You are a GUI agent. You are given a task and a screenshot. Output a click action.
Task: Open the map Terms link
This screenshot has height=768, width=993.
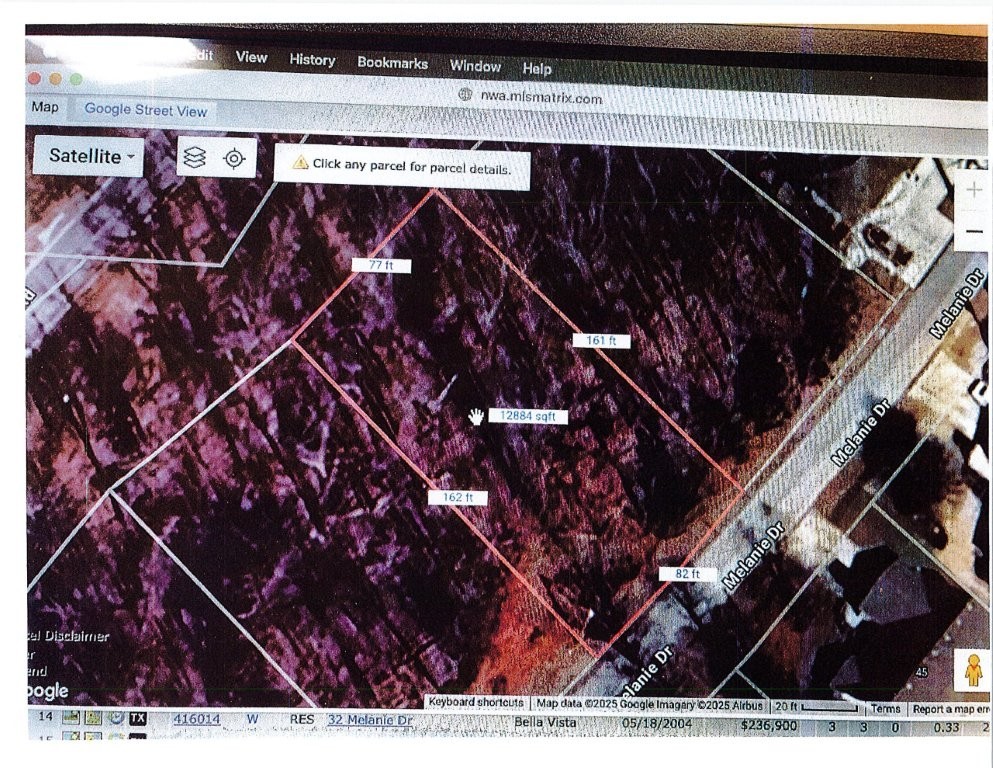pos(885,708)
